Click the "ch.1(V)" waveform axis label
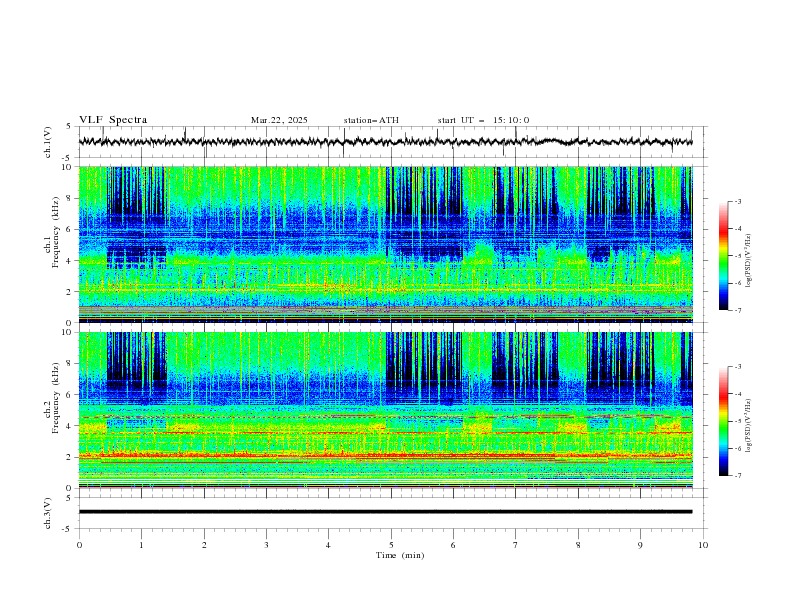Screen dimensions: 792x612 point(48,142)
